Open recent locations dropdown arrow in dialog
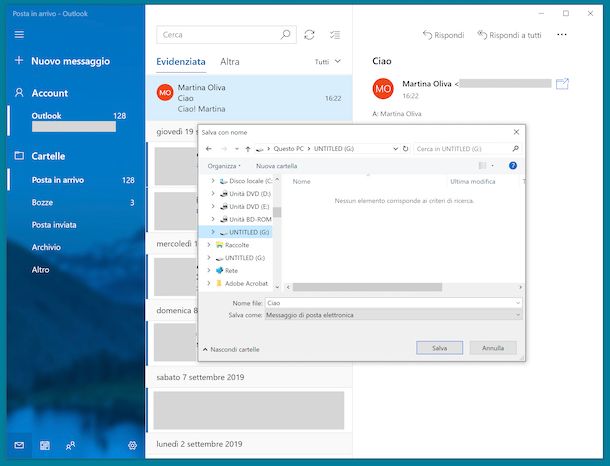The width and height of the screenshot is (610, 466). coord(237,149)
